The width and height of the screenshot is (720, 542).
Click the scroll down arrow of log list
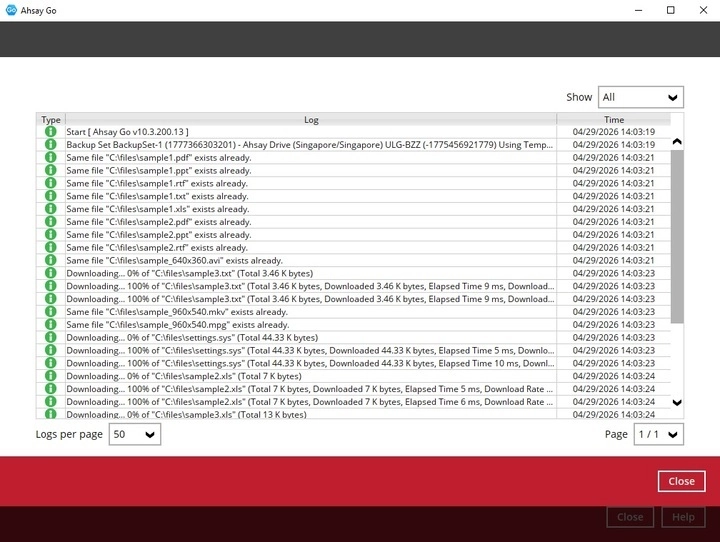[x=677, y=402]
